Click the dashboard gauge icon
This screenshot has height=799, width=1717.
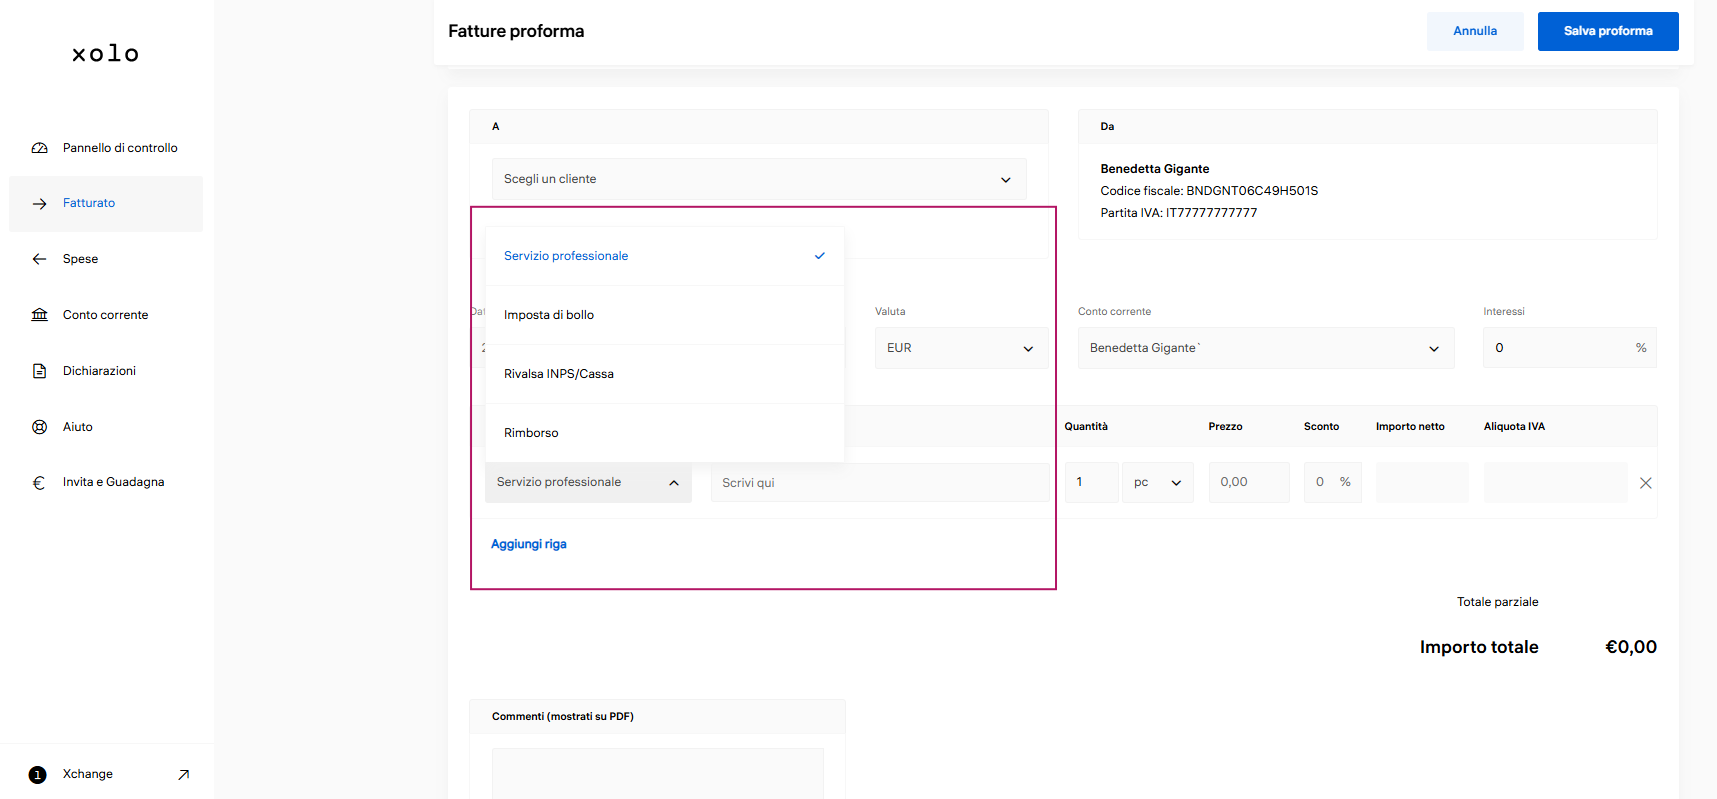(40, 148)
